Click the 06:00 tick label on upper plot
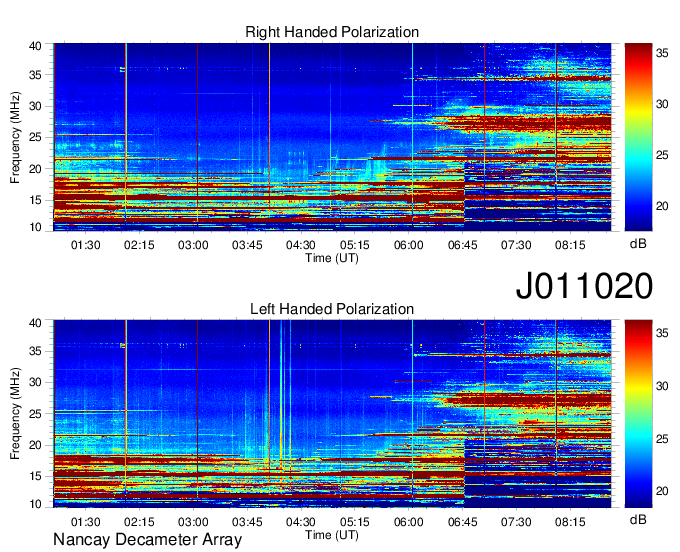Image resolution: width=680 pixels, height=552 pixels. click(409, 245)
